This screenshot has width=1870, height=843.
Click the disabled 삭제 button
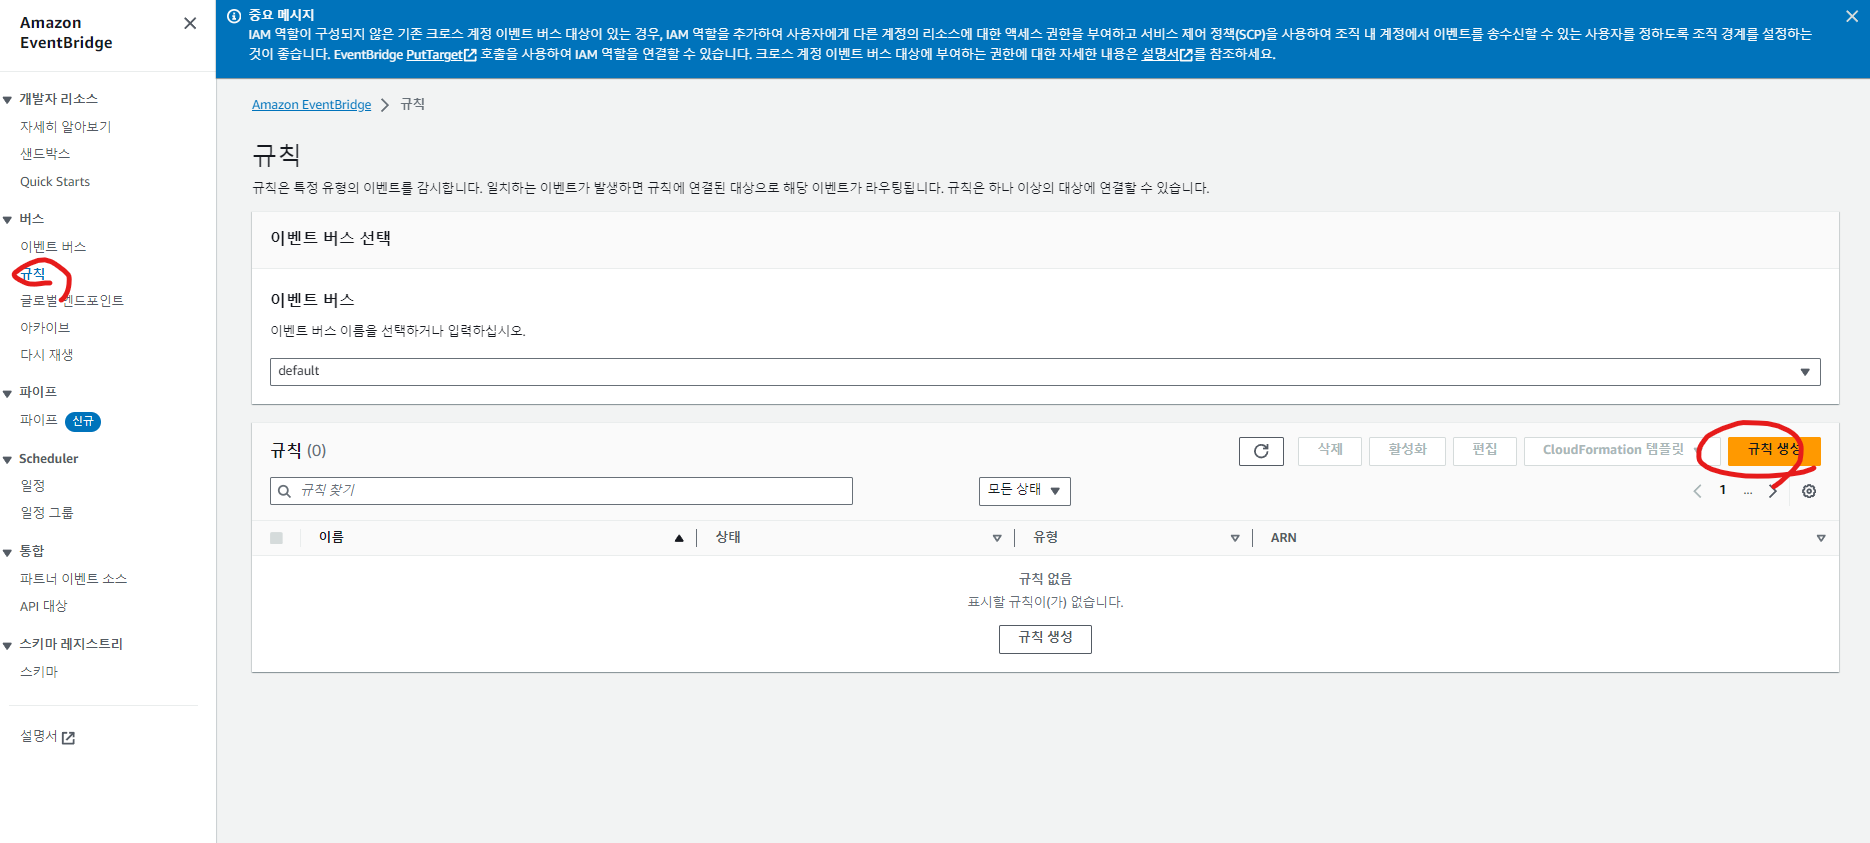click(1330, 451)
